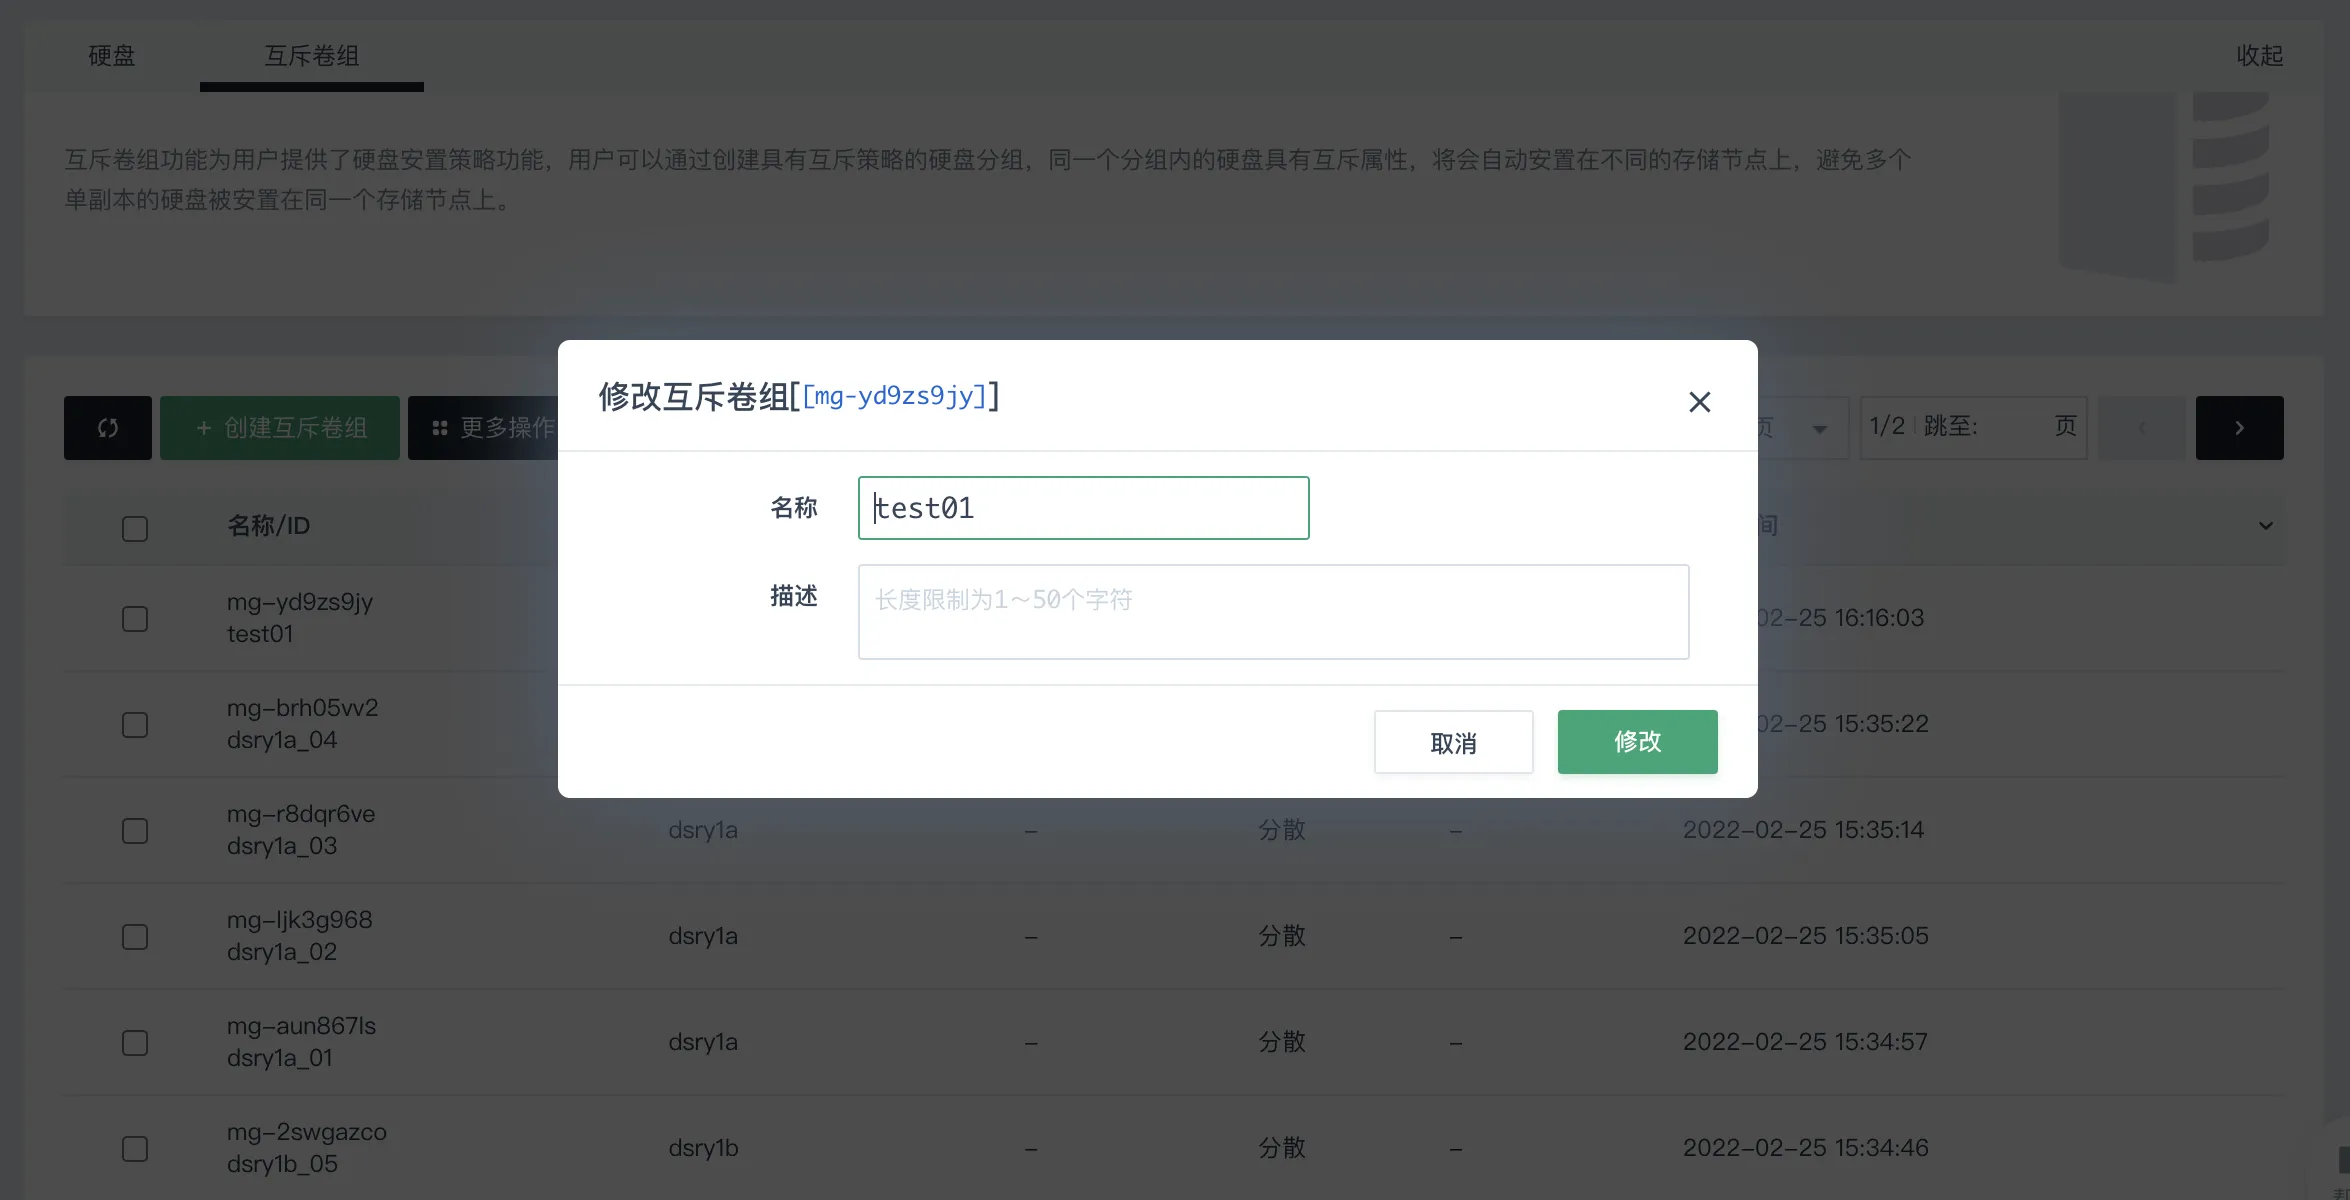Screen dimensions: 2350x1200
Task: Click timestamp 2022-02-25 15:34:46
Action: pos(1805,1148)
